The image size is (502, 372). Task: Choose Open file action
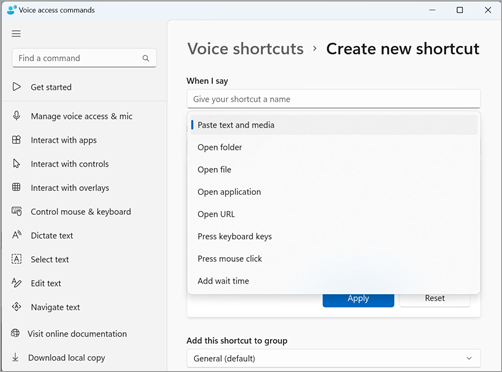[x=334, y=170]
